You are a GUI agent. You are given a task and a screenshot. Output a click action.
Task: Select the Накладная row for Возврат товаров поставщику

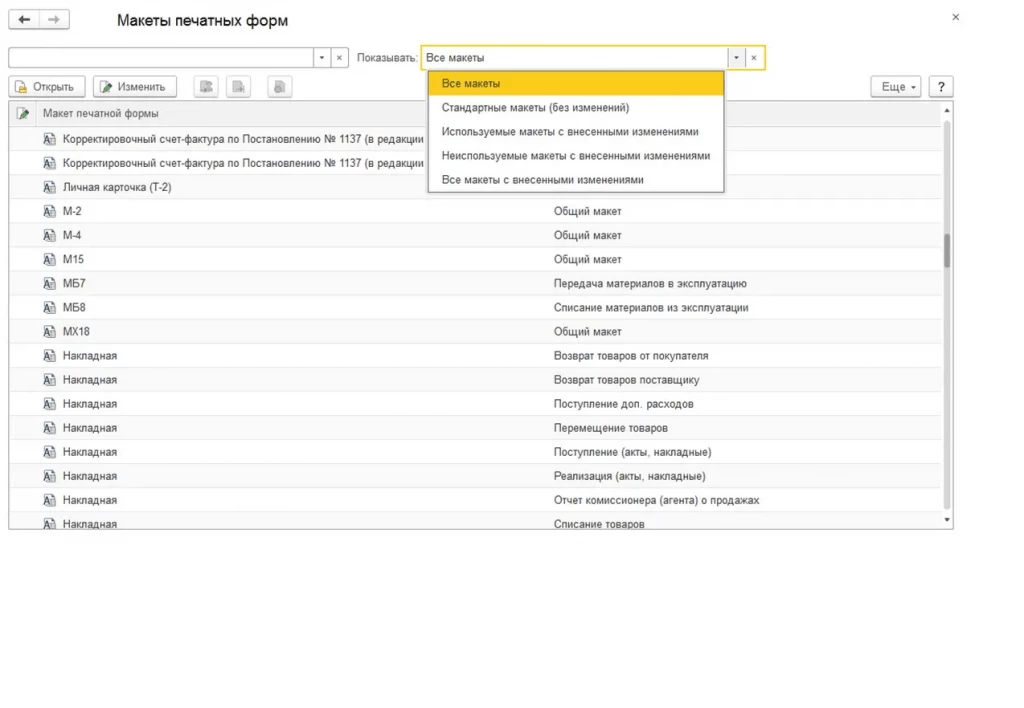pyautogui.click(x=475, y=380)
